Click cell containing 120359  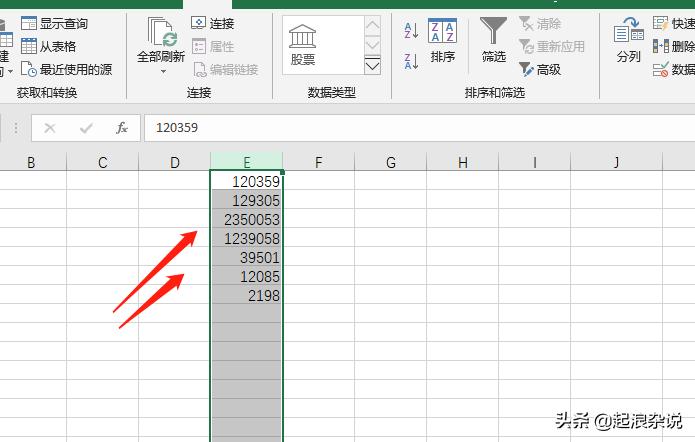coord(246,181)
